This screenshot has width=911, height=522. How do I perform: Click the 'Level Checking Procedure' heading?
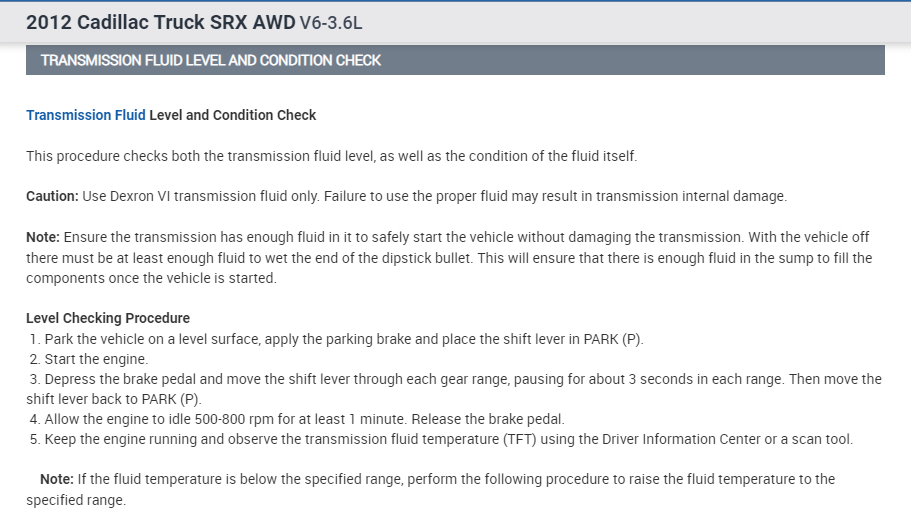tap(108, 318)
